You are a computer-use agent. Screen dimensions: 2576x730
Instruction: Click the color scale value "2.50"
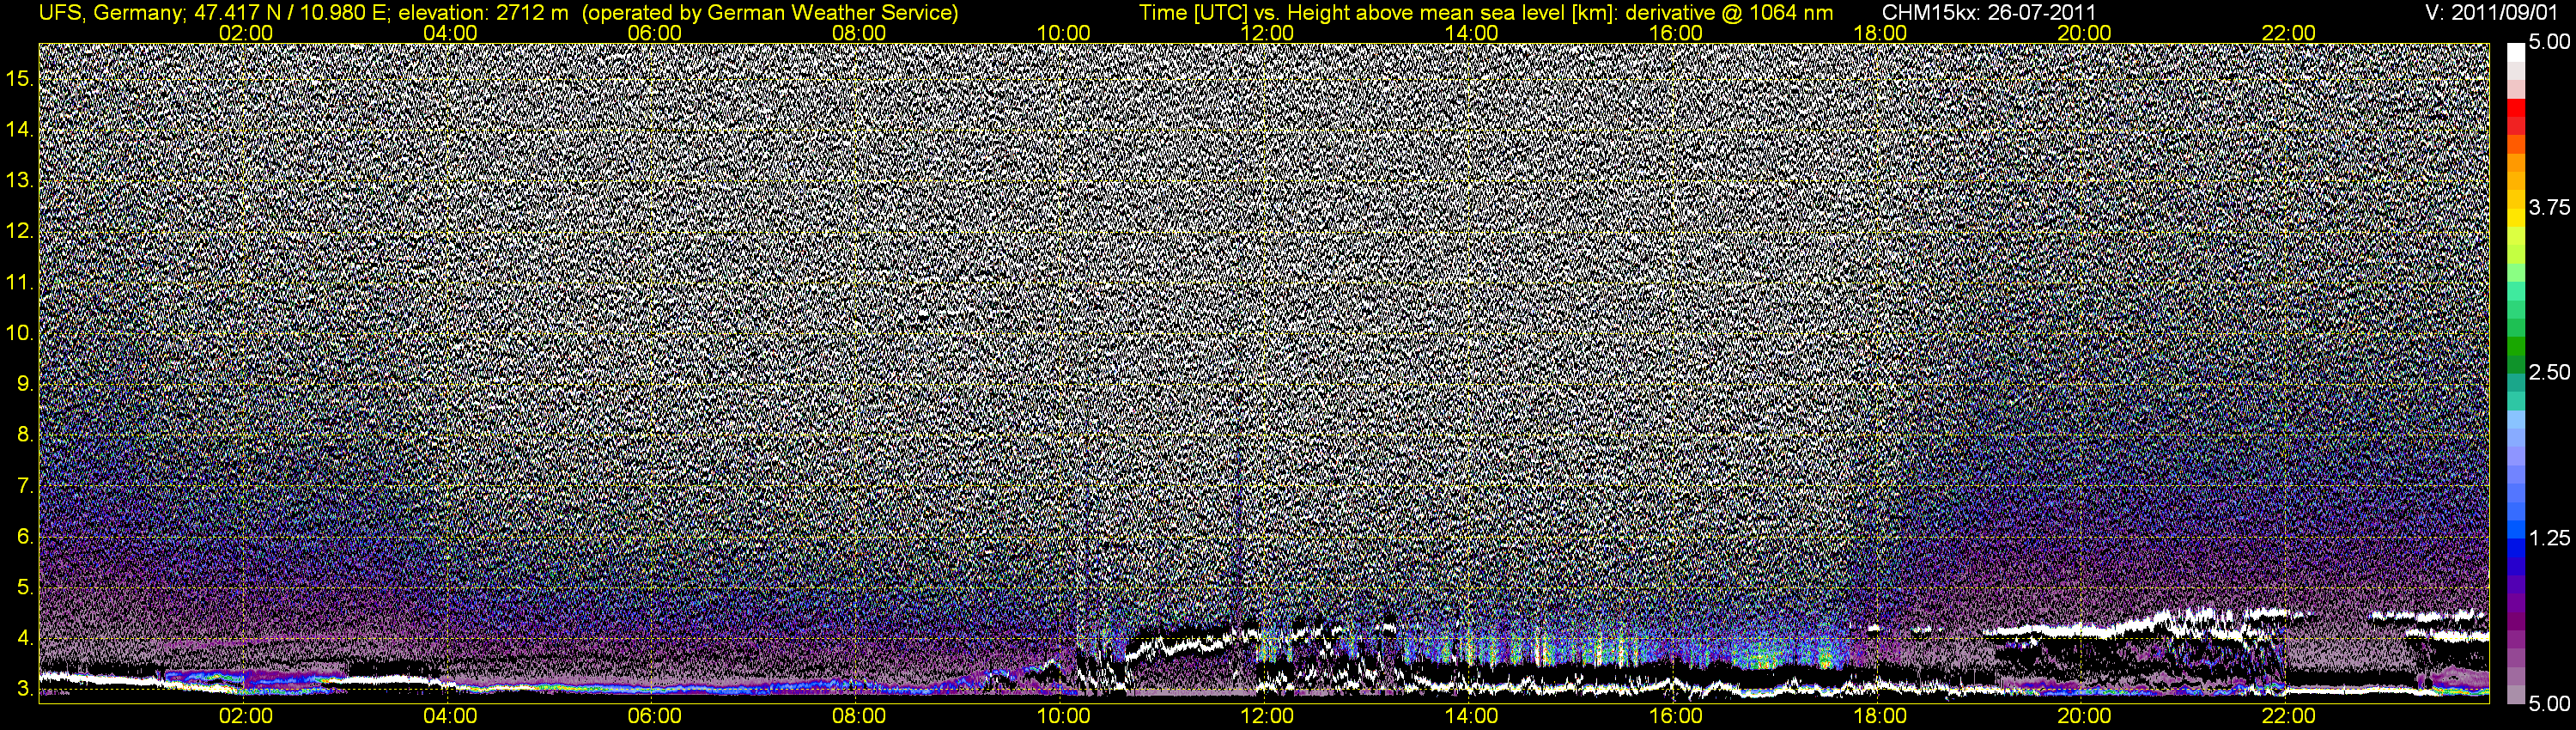(2549, 372)
